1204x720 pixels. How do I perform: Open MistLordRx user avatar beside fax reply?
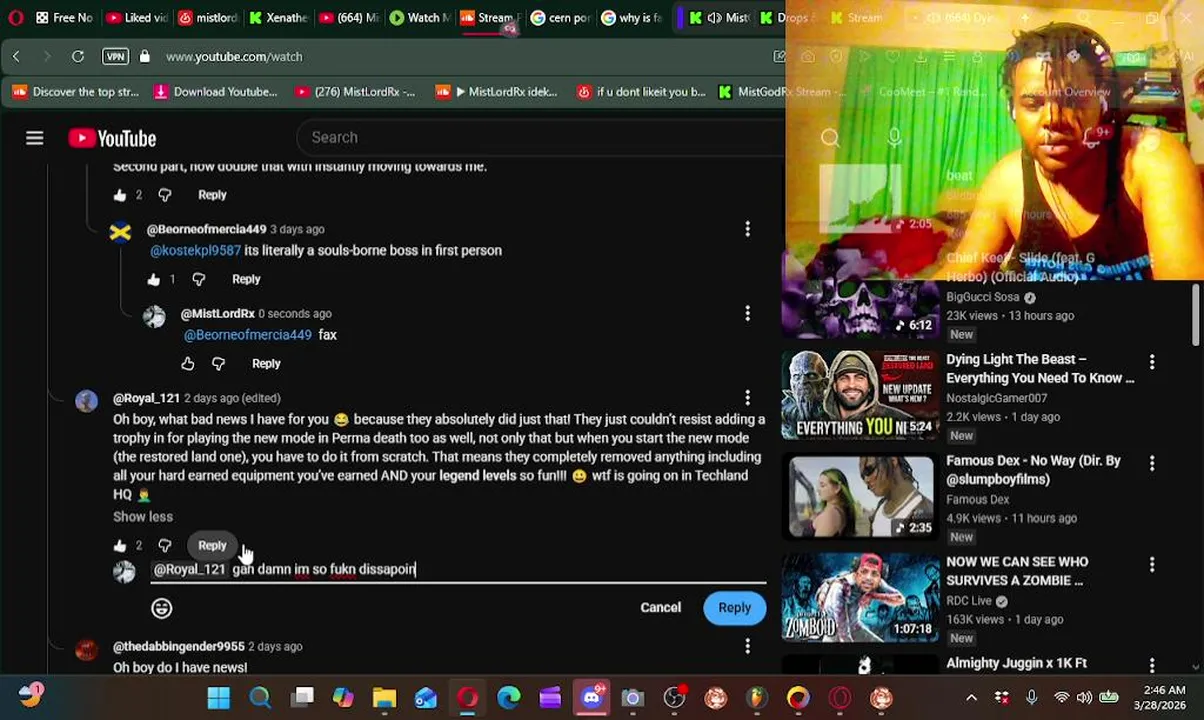[x=154, y=317]
